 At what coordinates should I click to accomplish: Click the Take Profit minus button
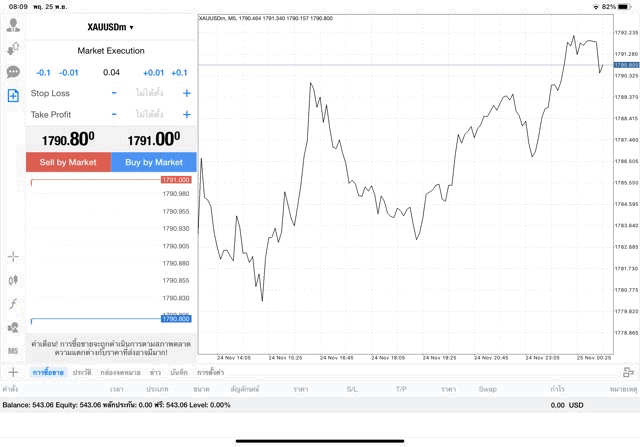pos(114,115)
